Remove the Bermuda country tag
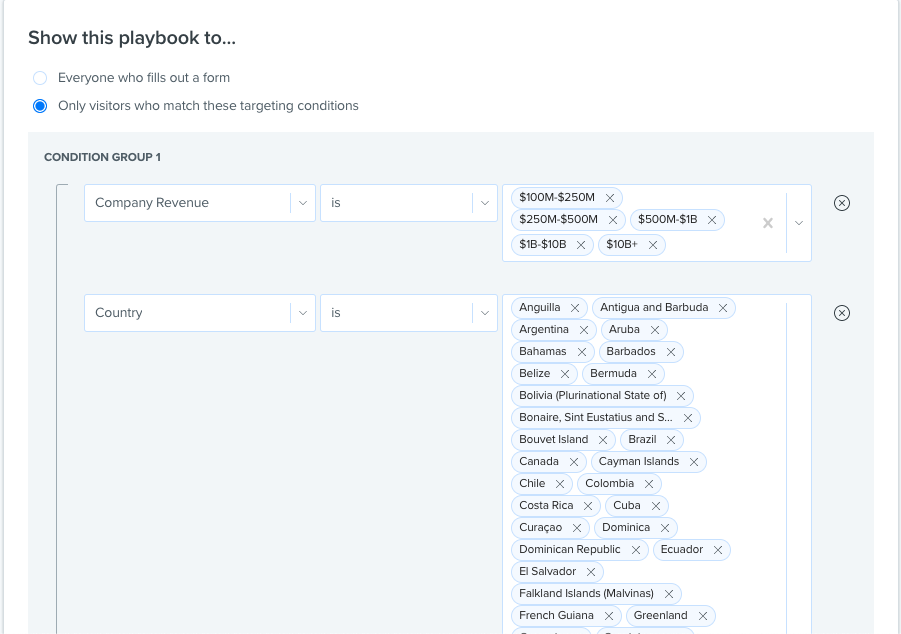This screenshot has width=901, height=634. (x=652, y=374)
